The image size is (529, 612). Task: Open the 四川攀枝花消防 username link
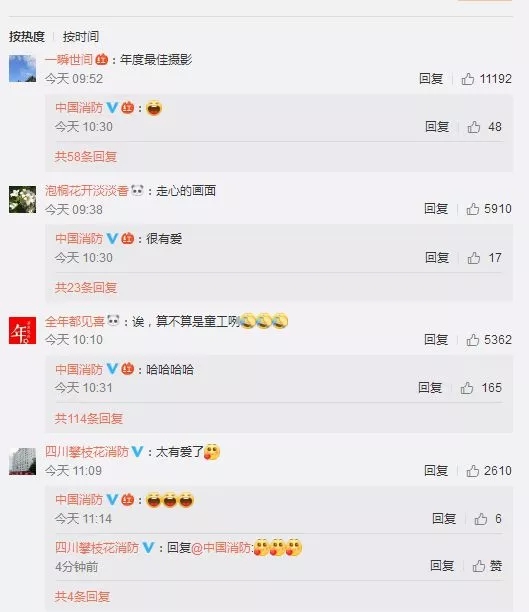87,452
